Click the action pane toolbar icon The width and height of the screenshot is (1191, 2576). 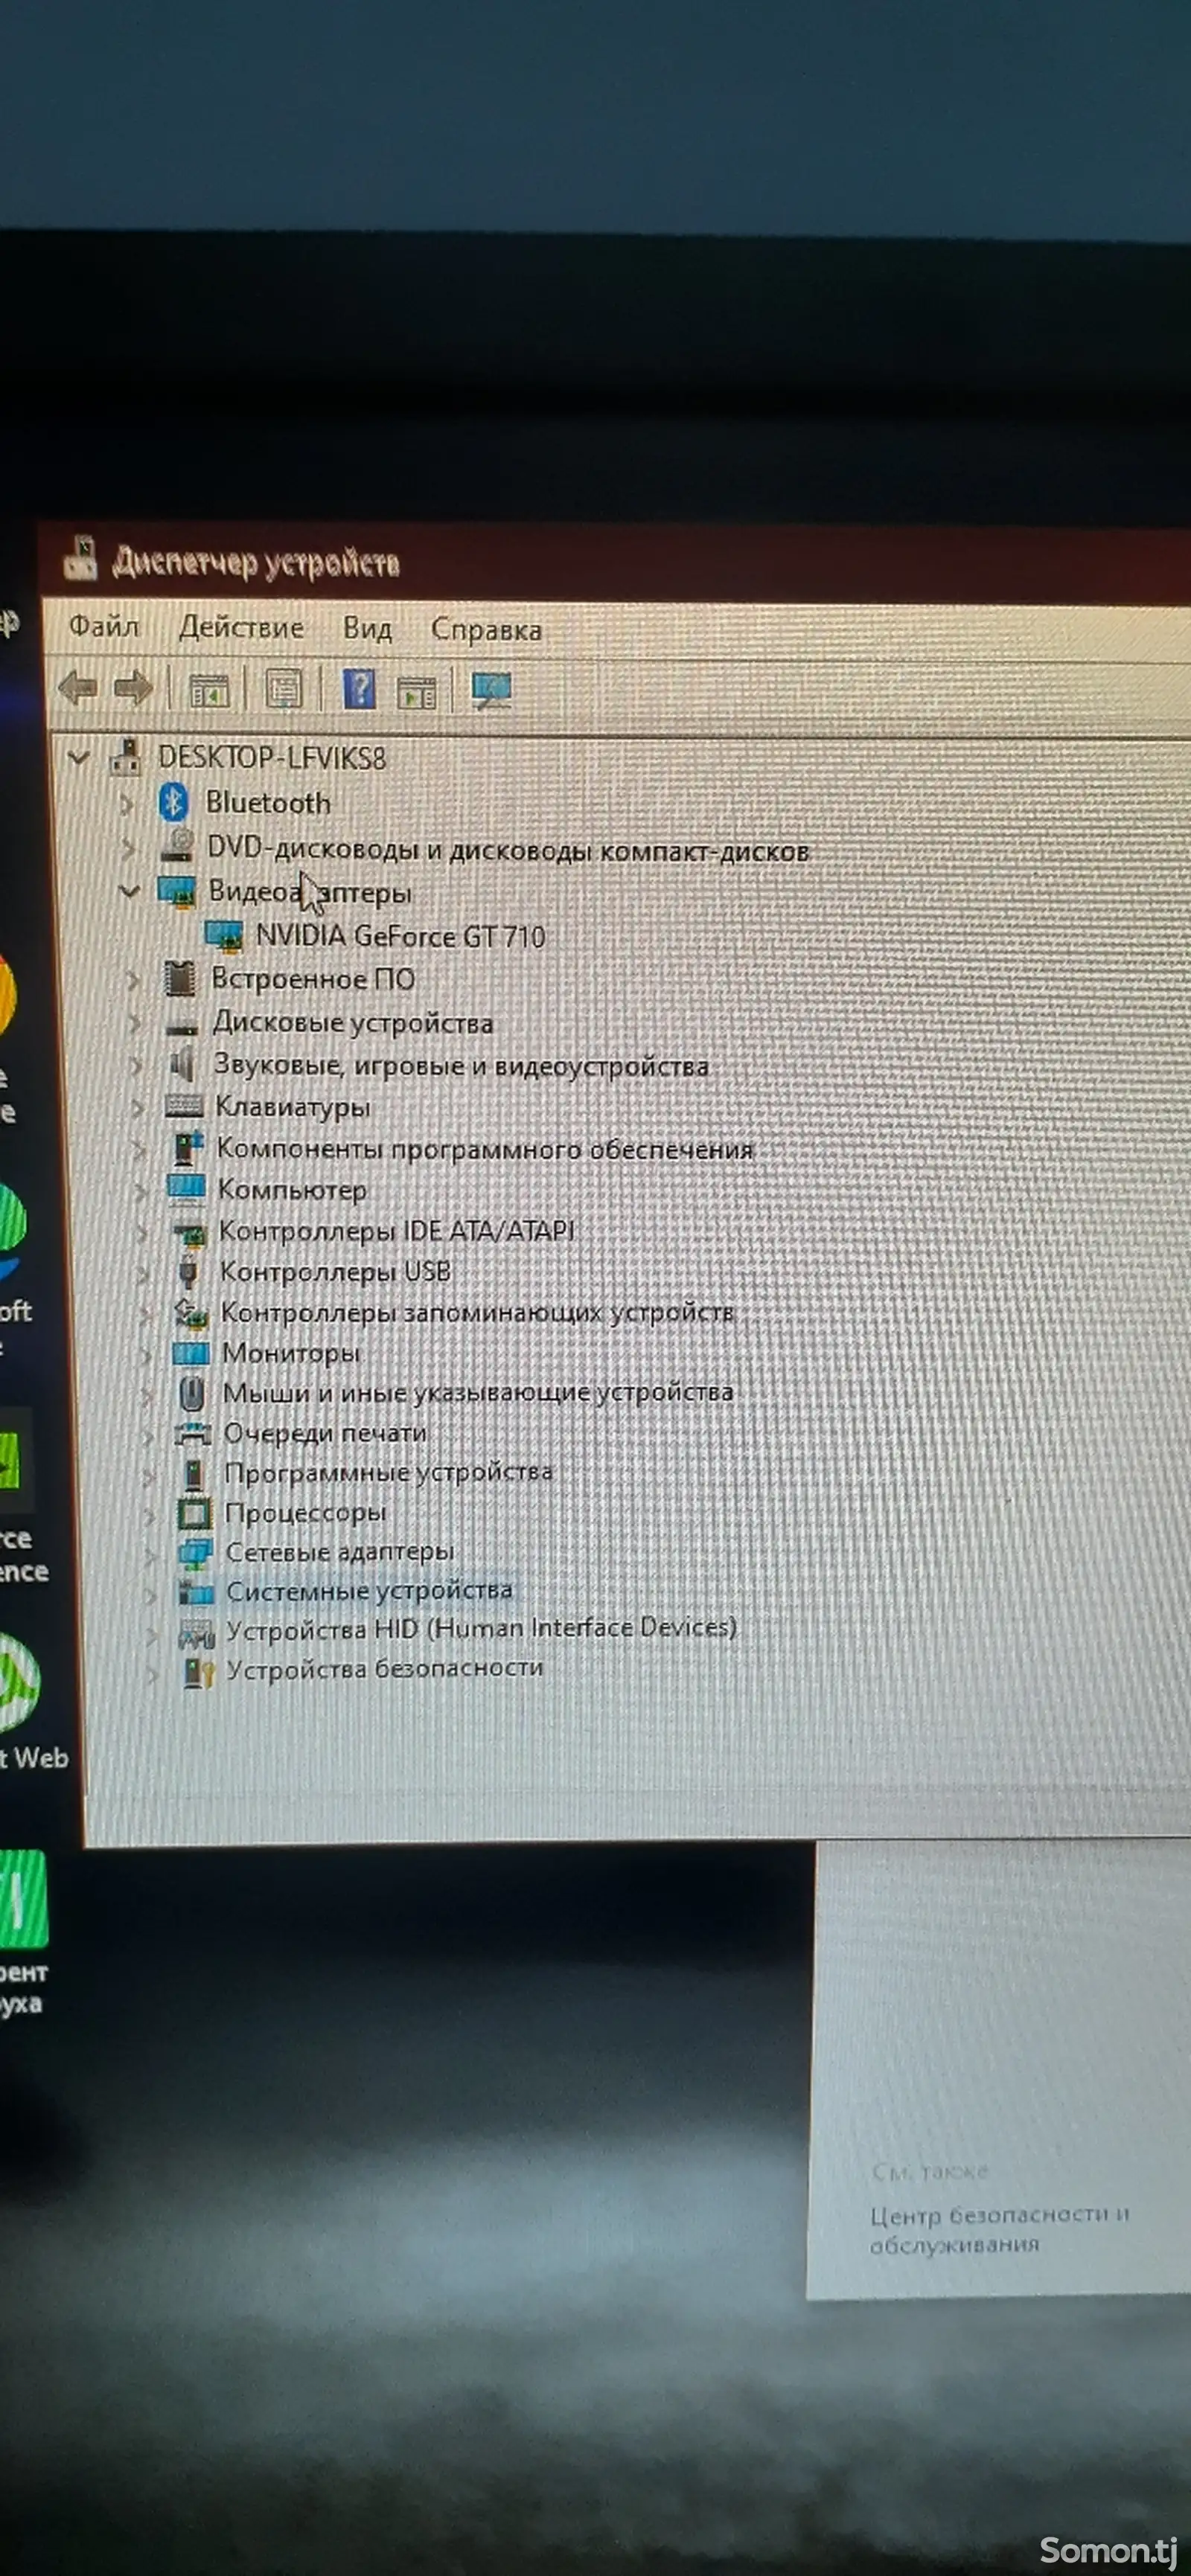(416, 691)
